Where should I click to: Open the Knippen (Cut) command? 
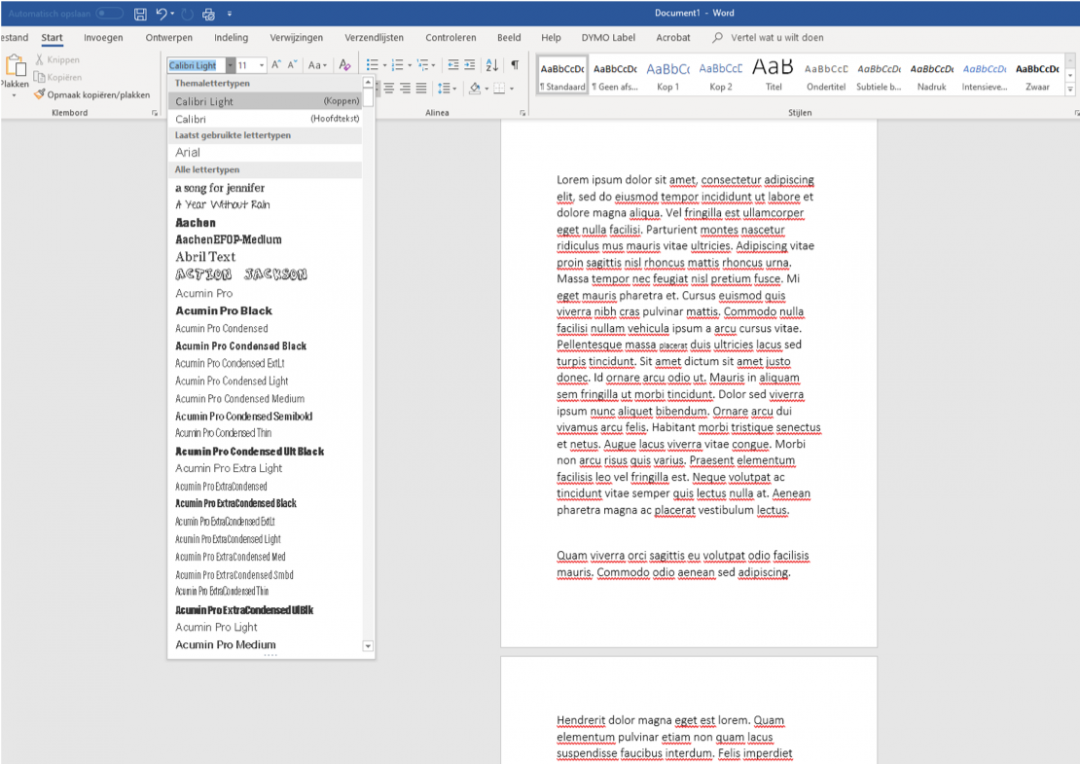pos(60,60)
